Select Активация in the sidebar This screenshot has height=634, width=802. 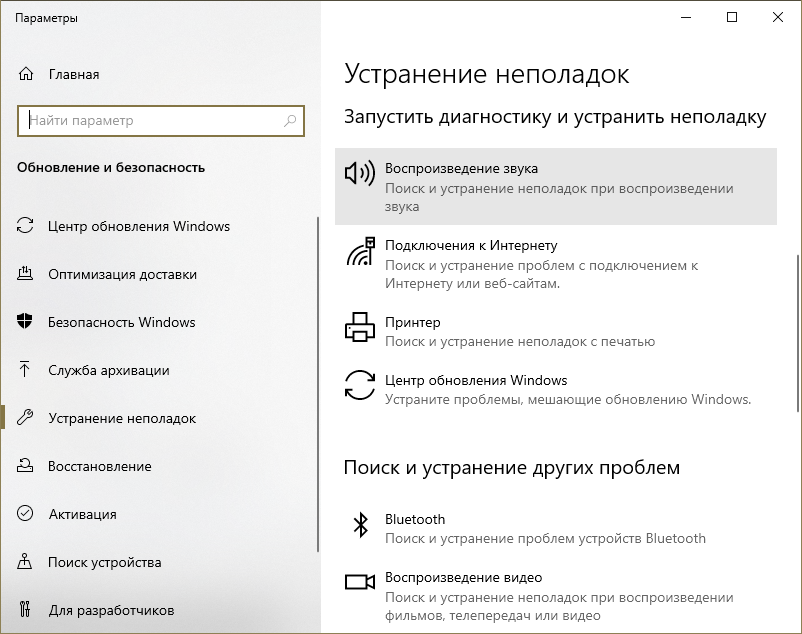(x=82, y=514)
